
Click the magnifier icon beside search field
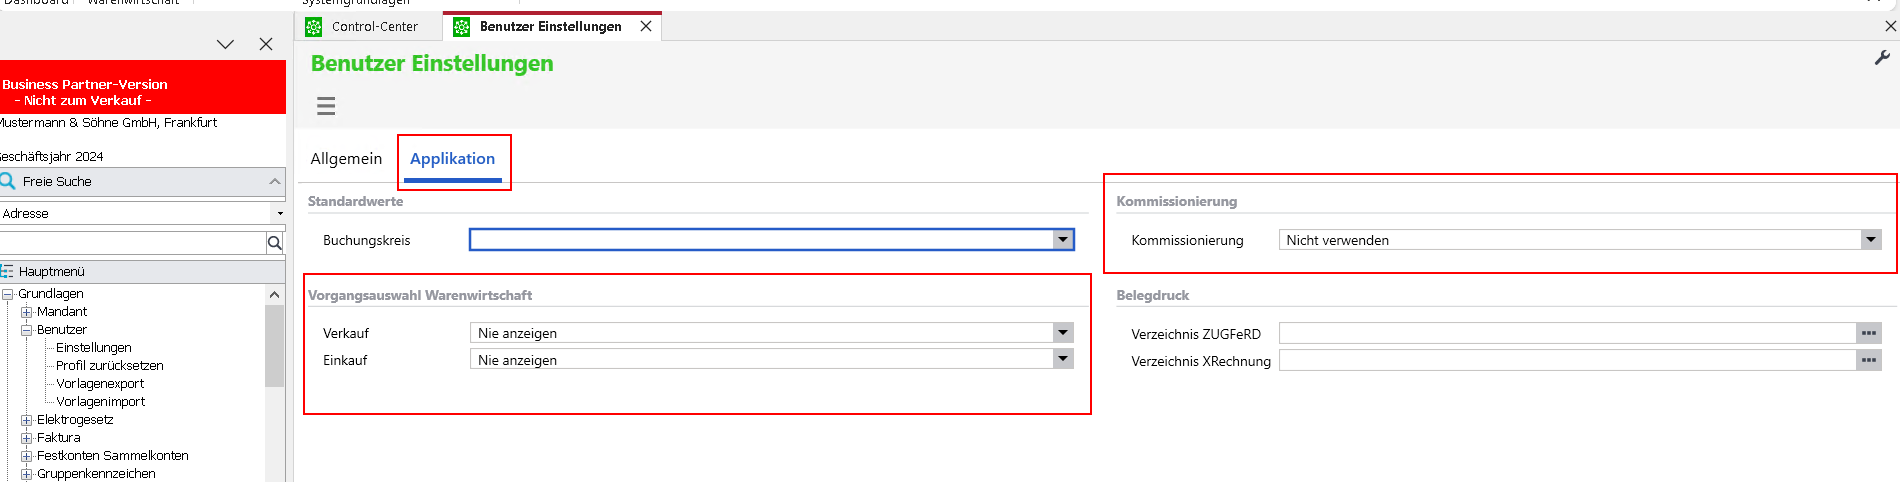(274, 243)
